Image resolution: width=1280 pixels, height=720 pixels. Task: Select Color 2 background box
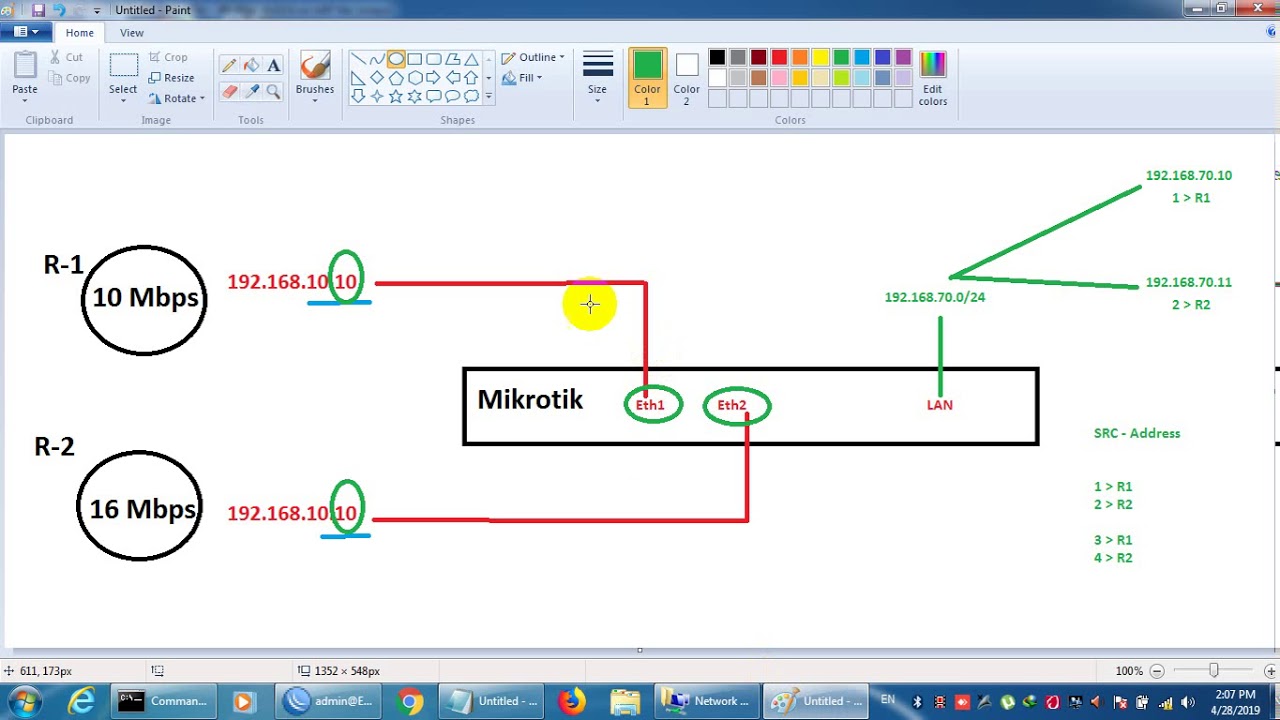pos(686,78)
